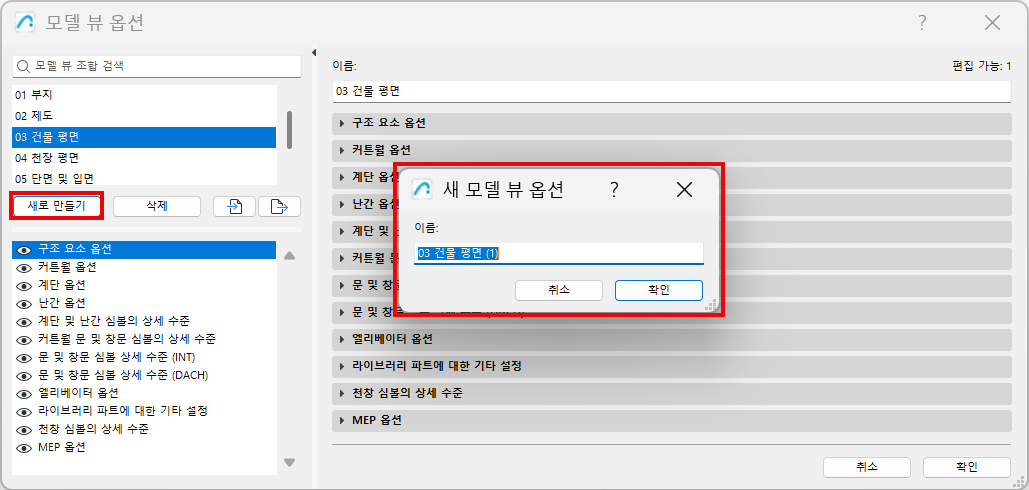This screenshot has height=490, width=1029.
Task: Toggle eye for 문 및 창문 심볼 상세 수준 (DACH)
Action: [x=24, y=376]
